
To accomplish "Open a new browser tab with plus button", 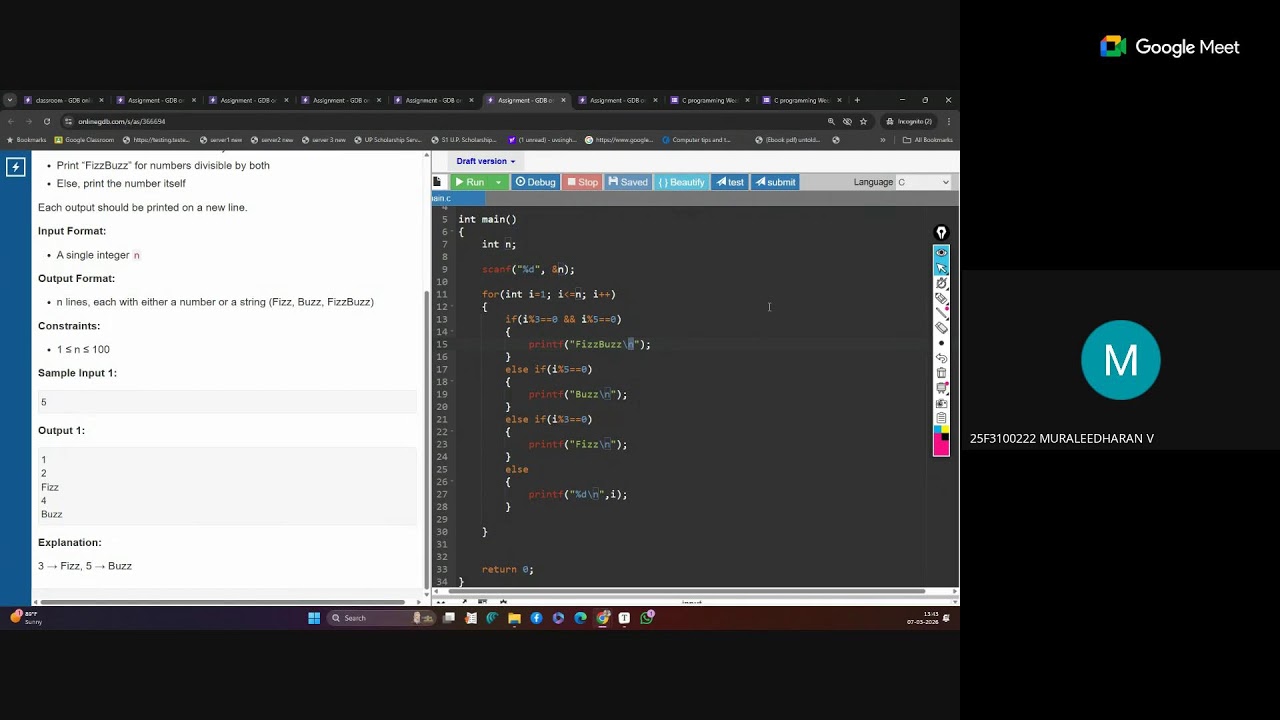I will click(857, 100).
